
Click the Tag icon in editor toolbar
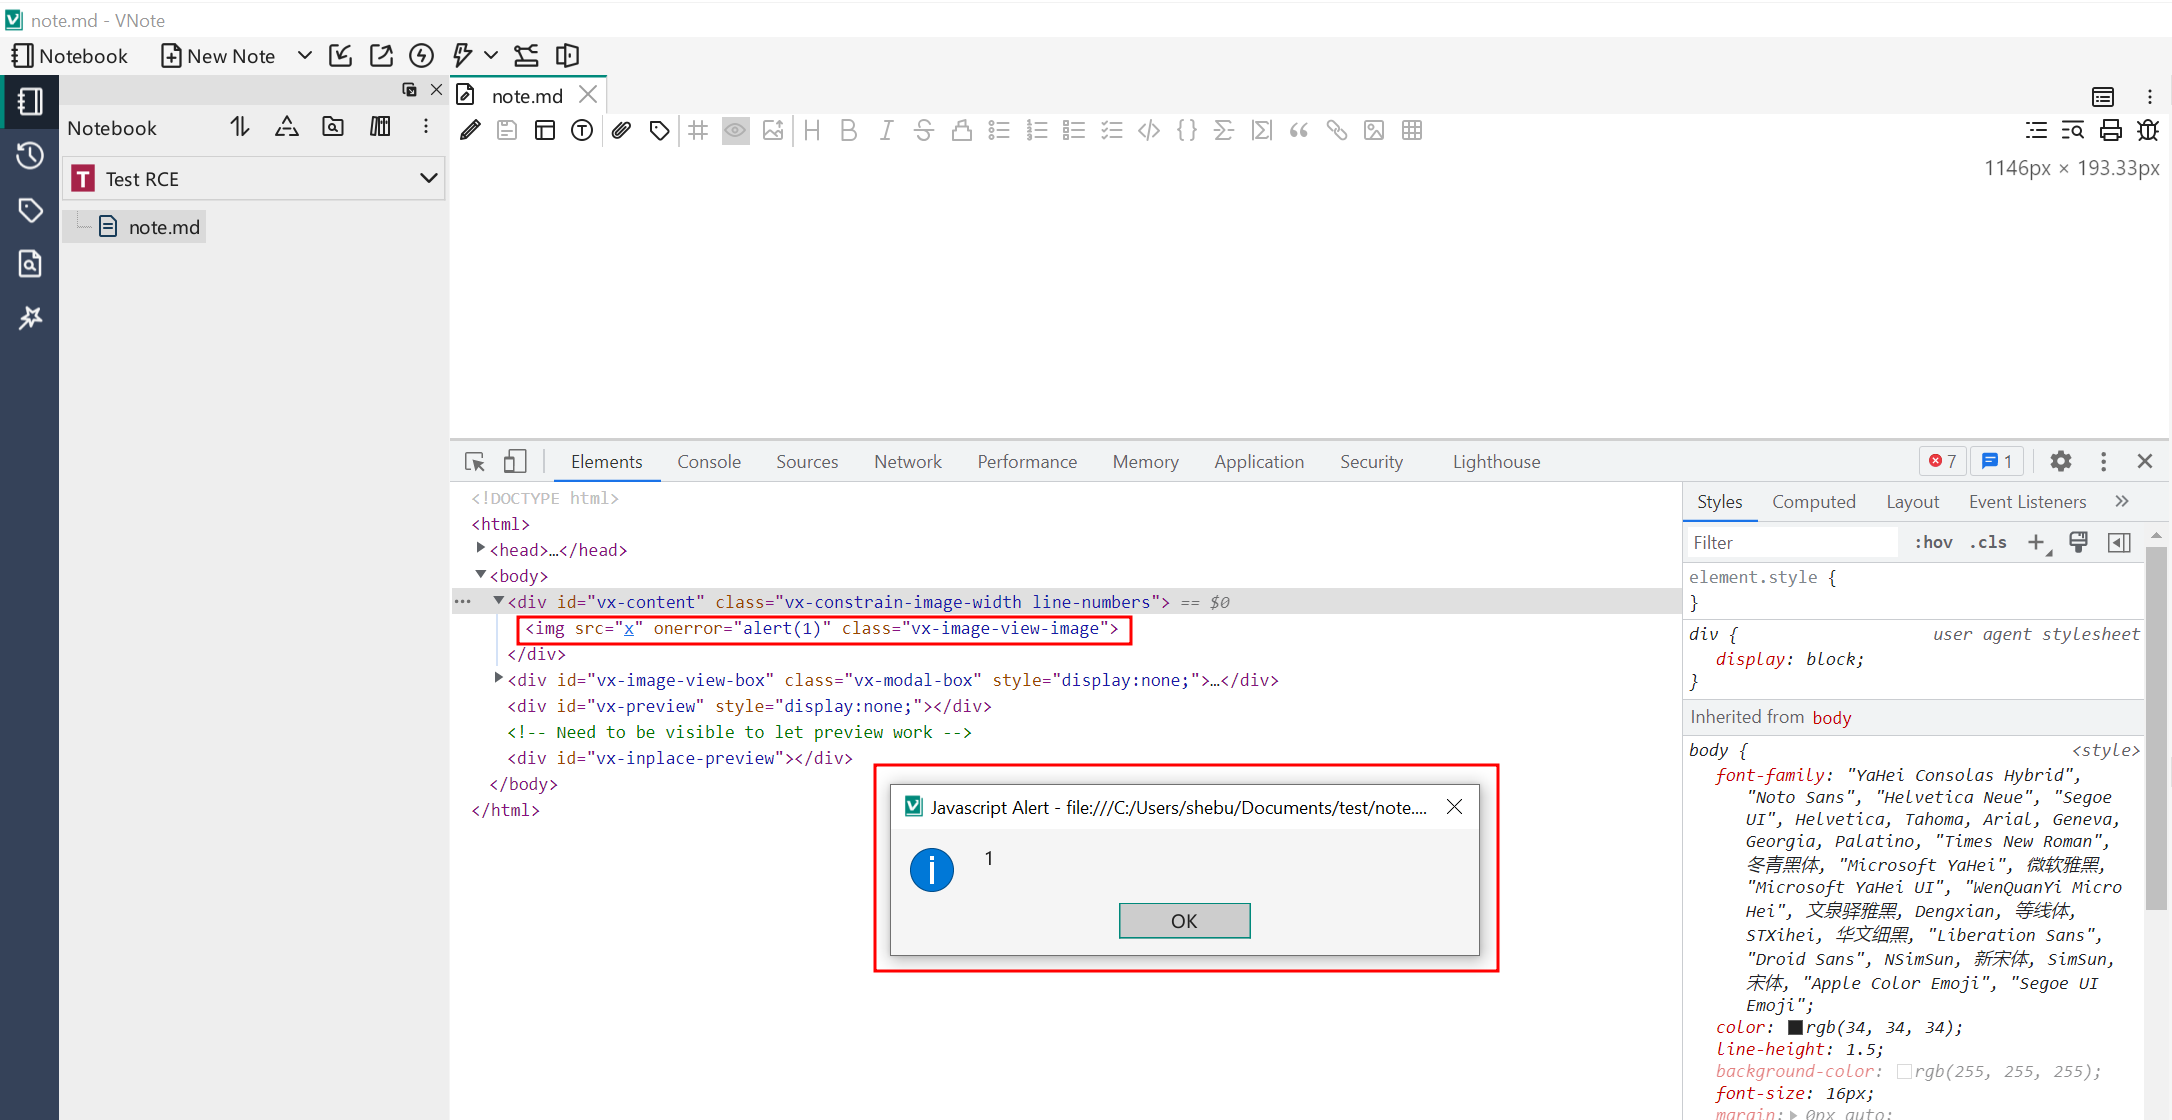[x=659, y=130]
